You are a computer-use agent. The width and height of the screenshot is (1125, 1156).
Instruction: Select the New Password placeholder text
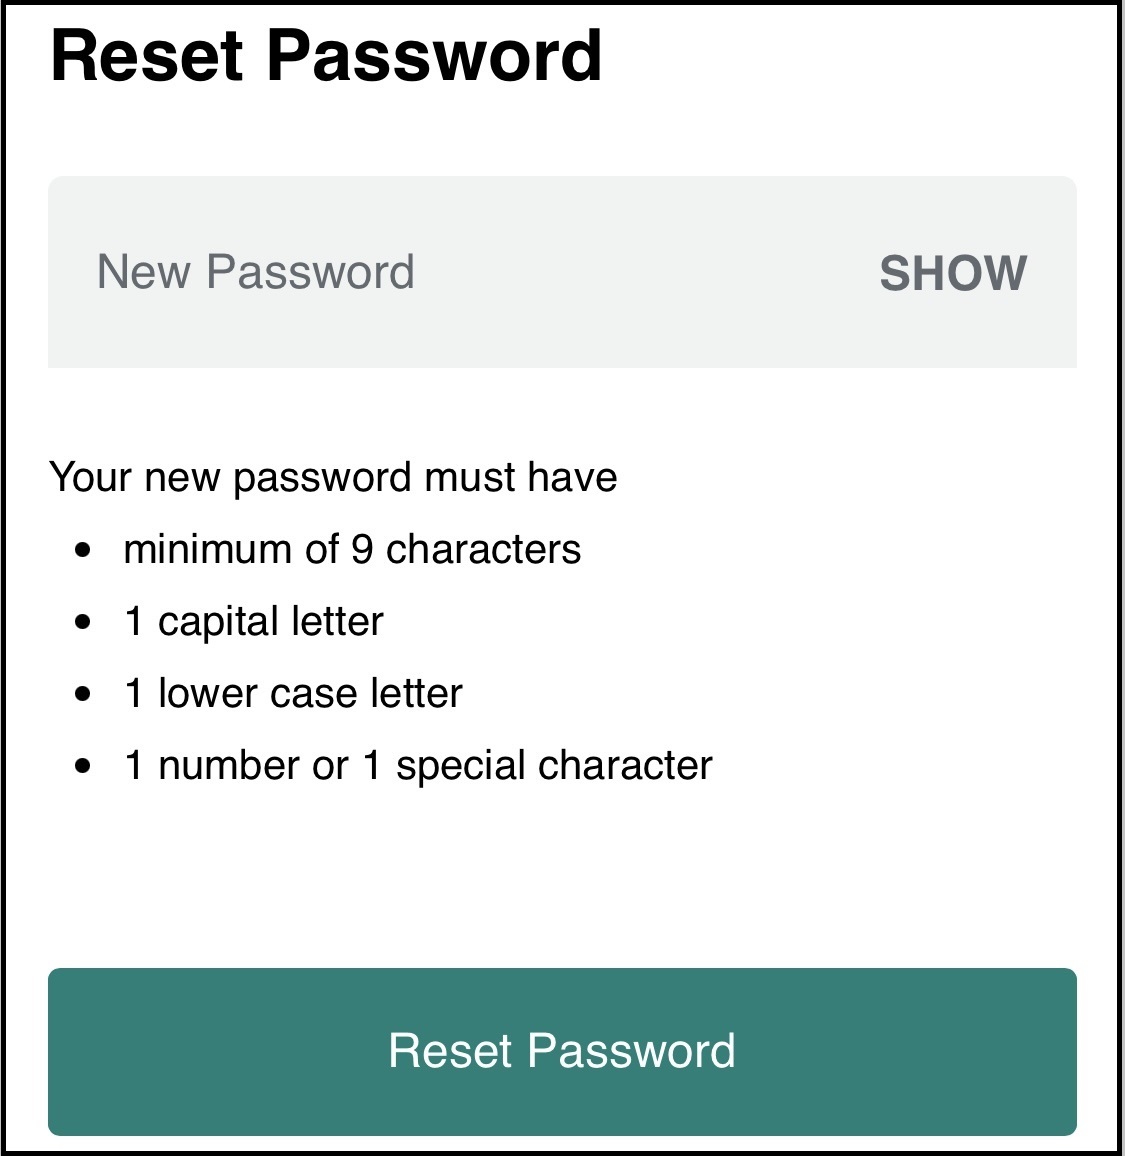258,271
